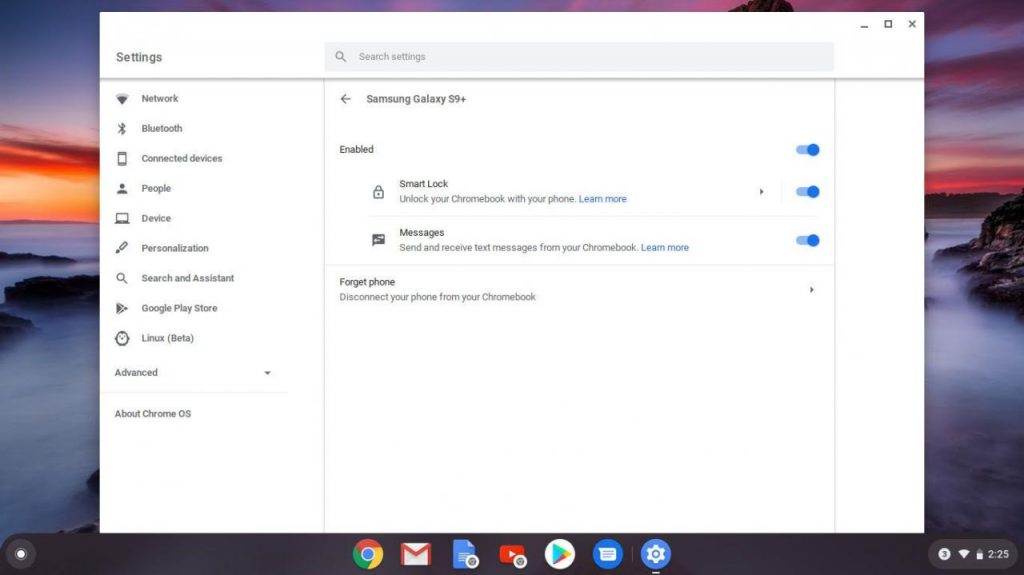Maximize the Settings window
This screenshot has height=575, width=1024.
click(888, 24)
